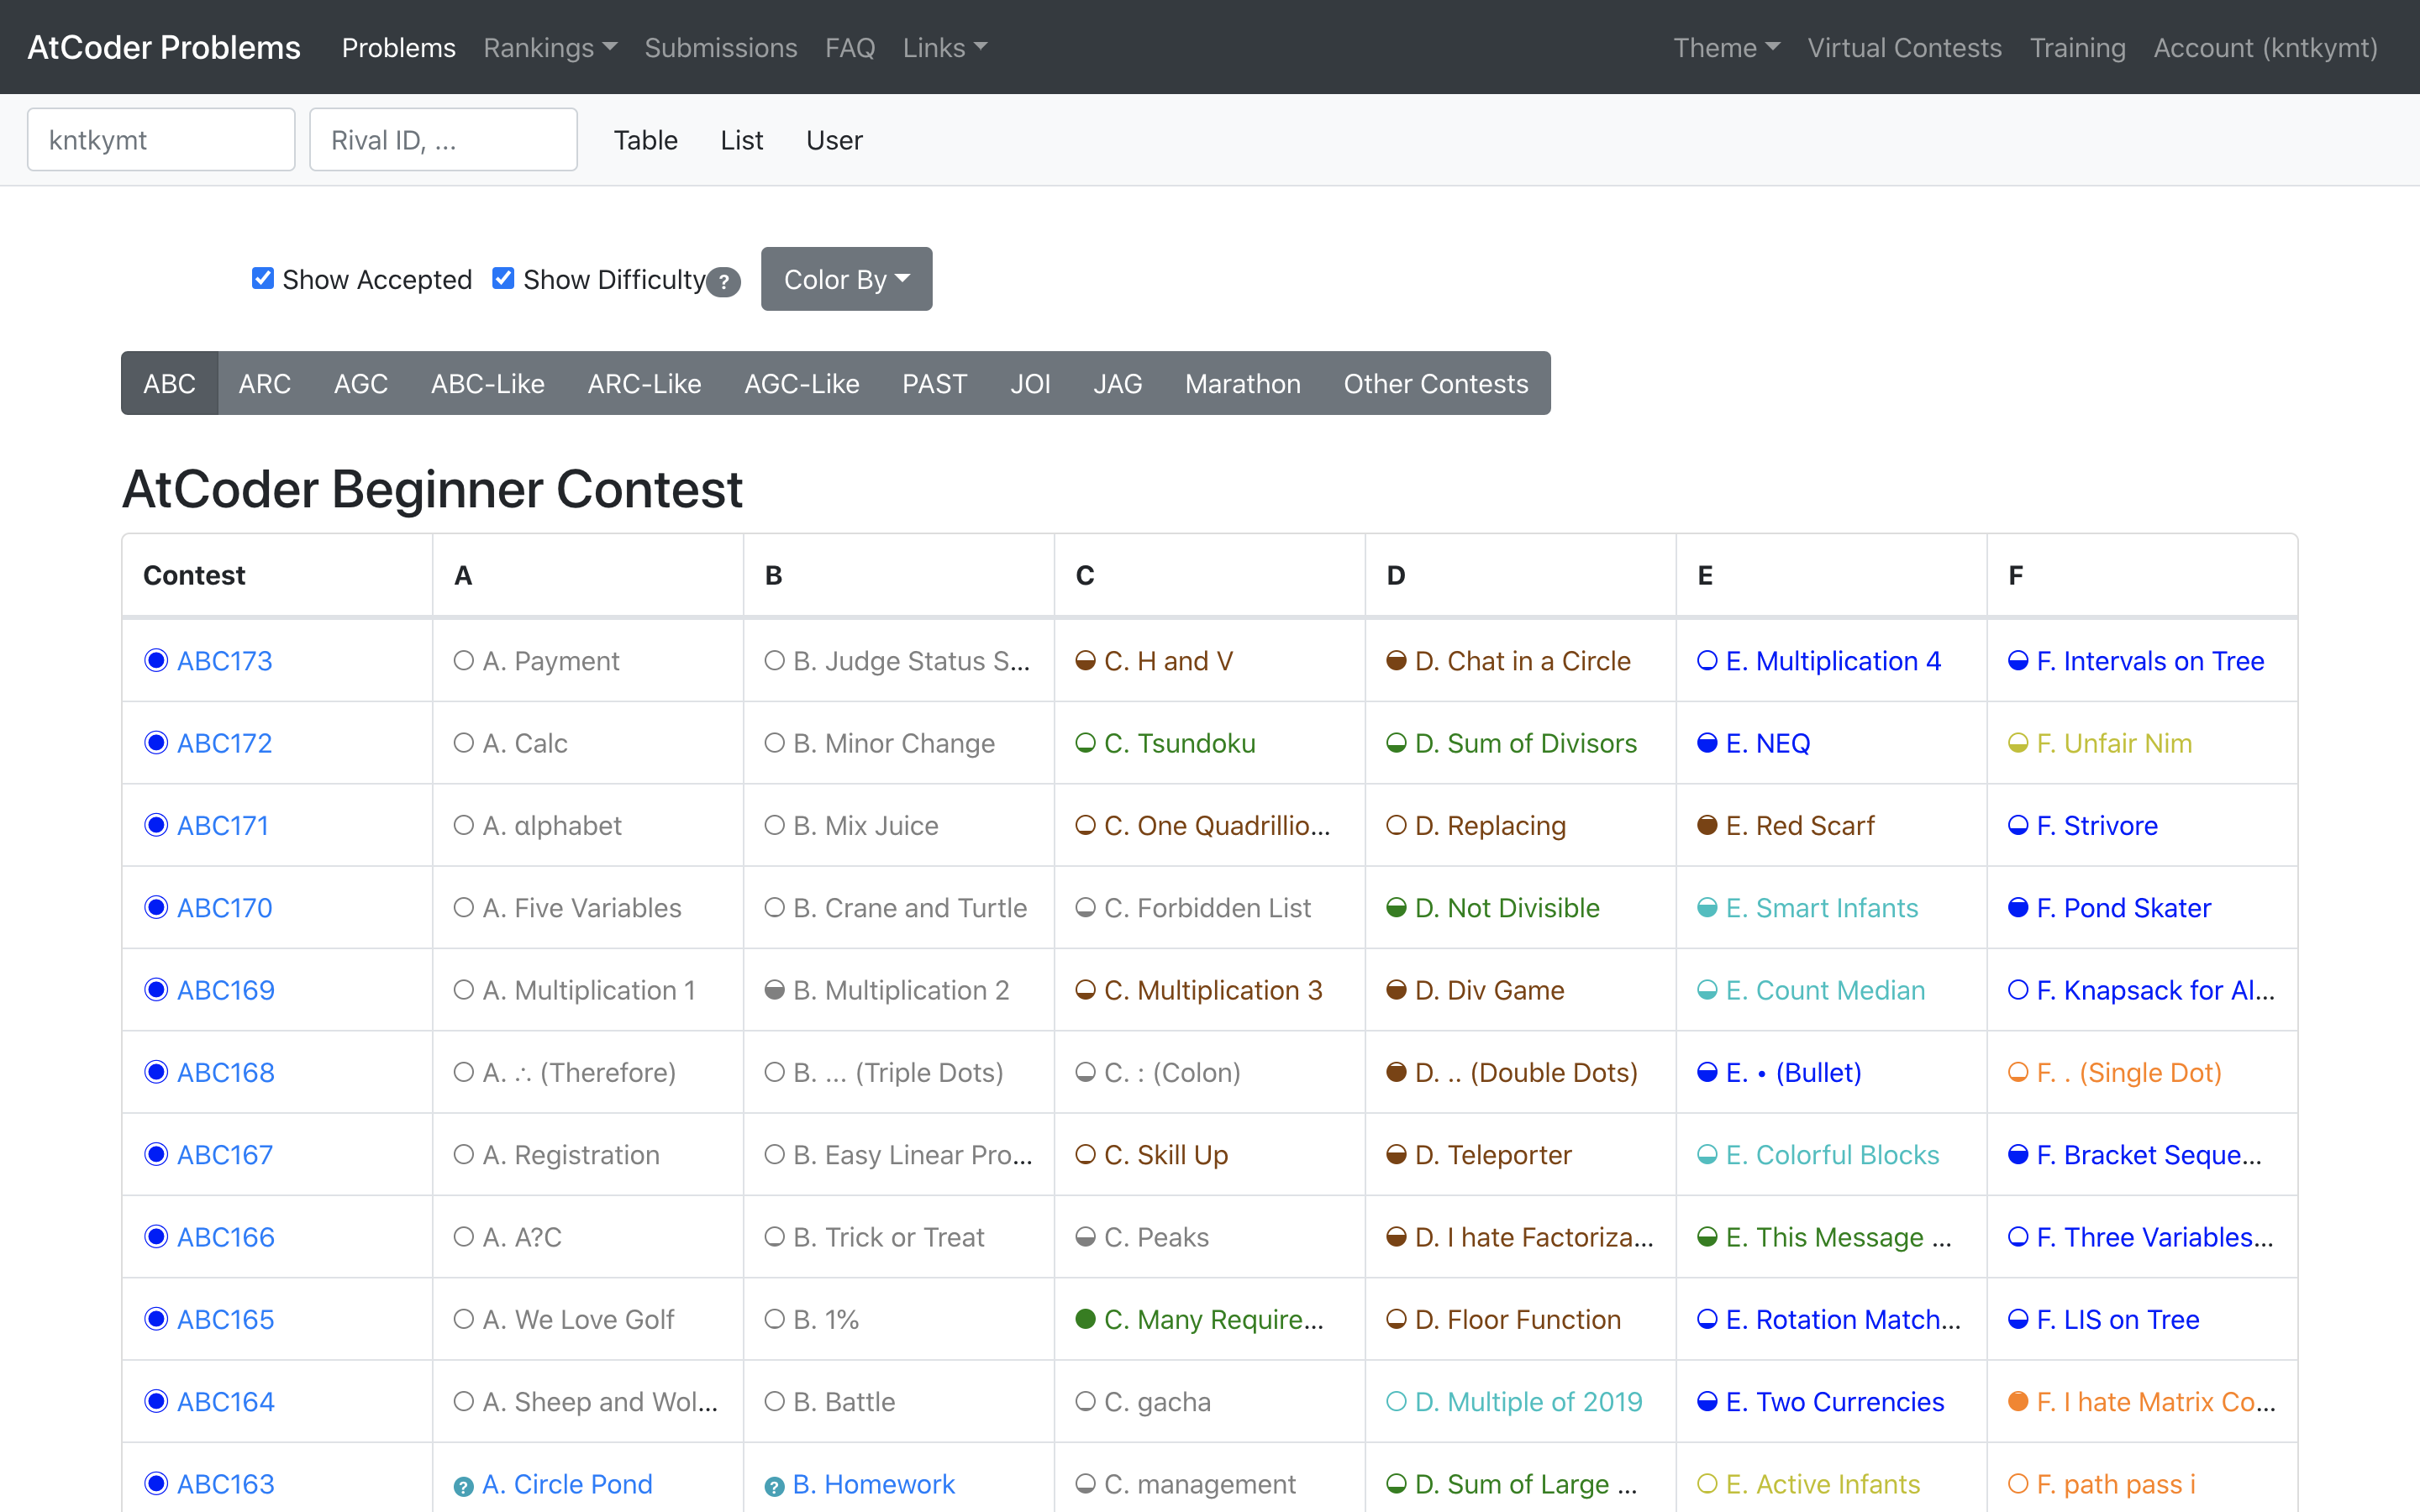Click difficulty circle beside B. Multiplication 2

(774, 990)
